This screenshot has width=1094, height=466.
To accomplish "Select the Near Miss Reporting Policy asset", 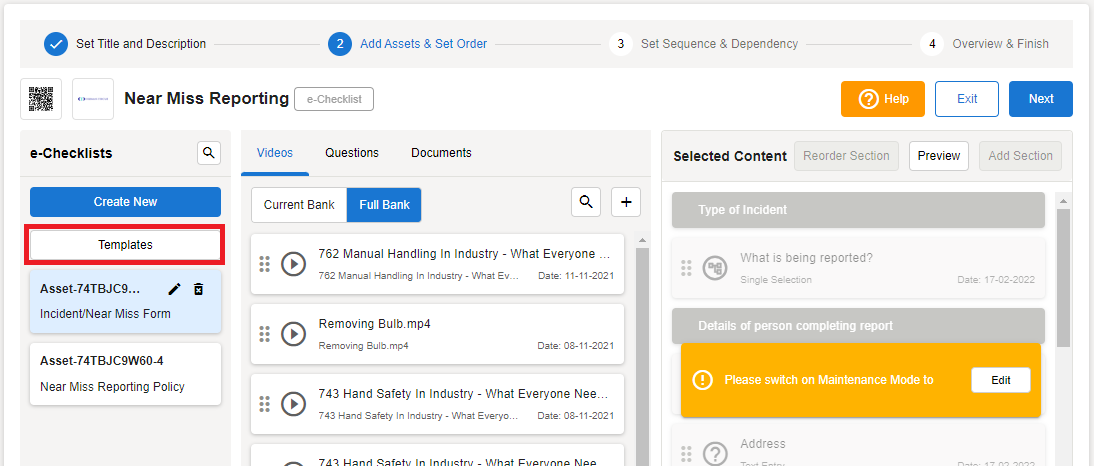I will [x=125, y=374].
